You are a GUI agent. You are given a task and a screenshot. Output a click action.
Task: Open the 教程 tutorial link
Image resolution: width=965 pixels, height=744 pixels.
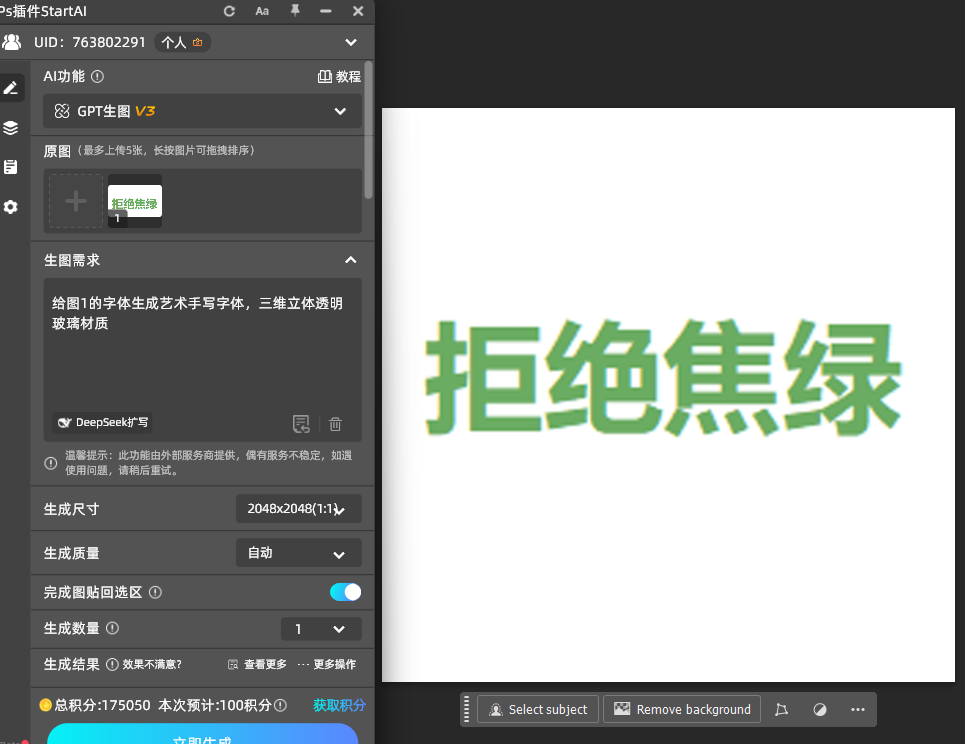[x=339, y=76]
